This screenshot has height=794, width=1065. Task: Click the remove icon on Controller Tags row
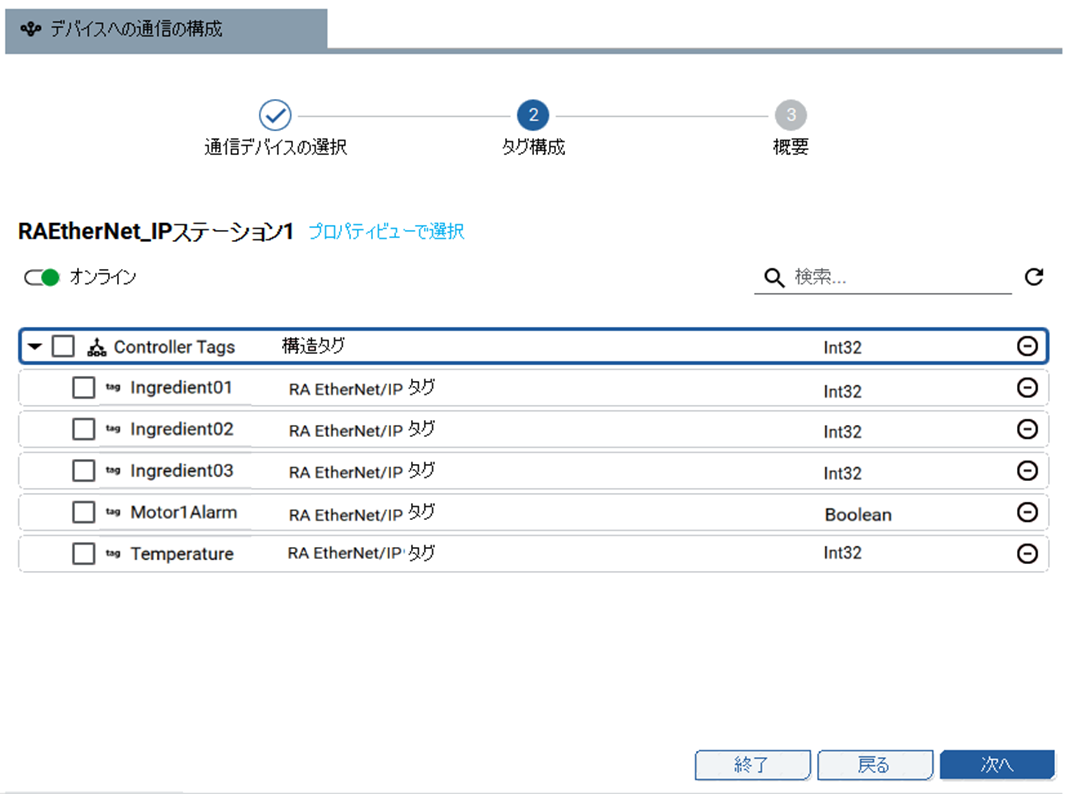coord(1026,346)
